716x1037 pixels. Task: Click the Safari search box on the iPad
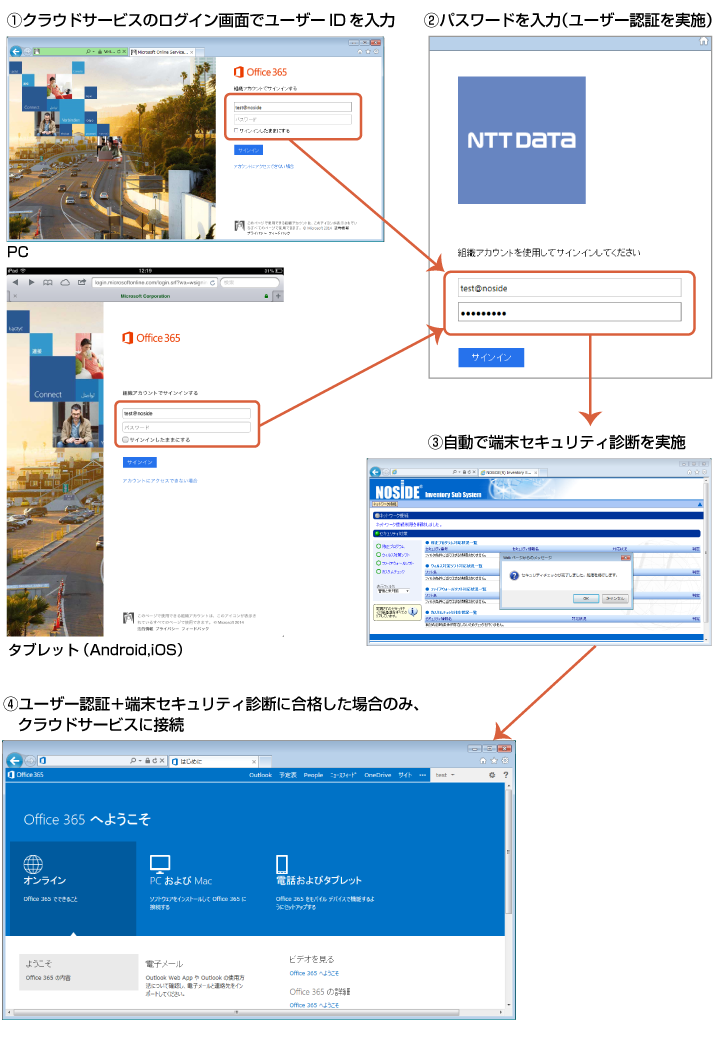(x=251, y=282)
